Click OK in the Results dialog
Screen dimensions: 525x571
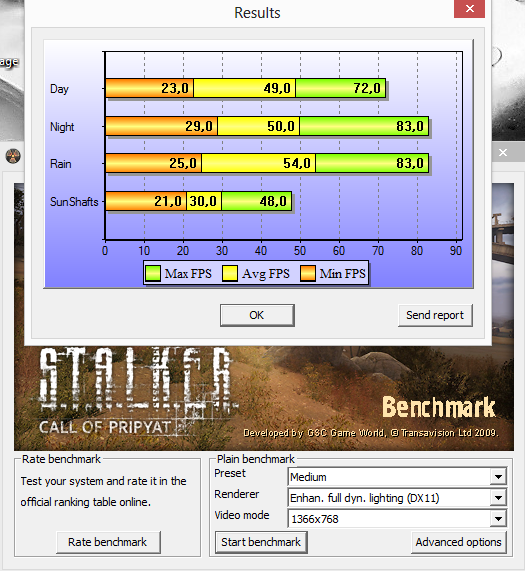(x=257, y=315)
